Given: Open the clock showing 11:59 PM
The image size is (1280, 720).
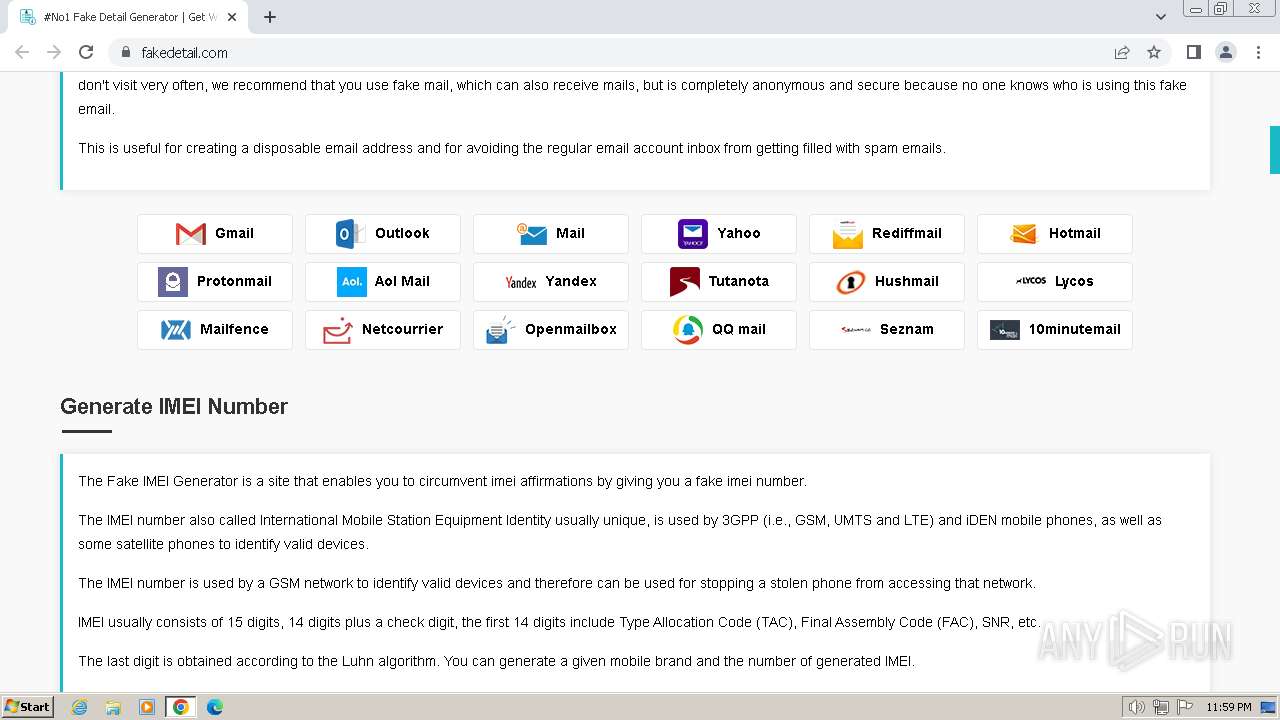Looking at the screenshot, I should (x=1228, y=707).
